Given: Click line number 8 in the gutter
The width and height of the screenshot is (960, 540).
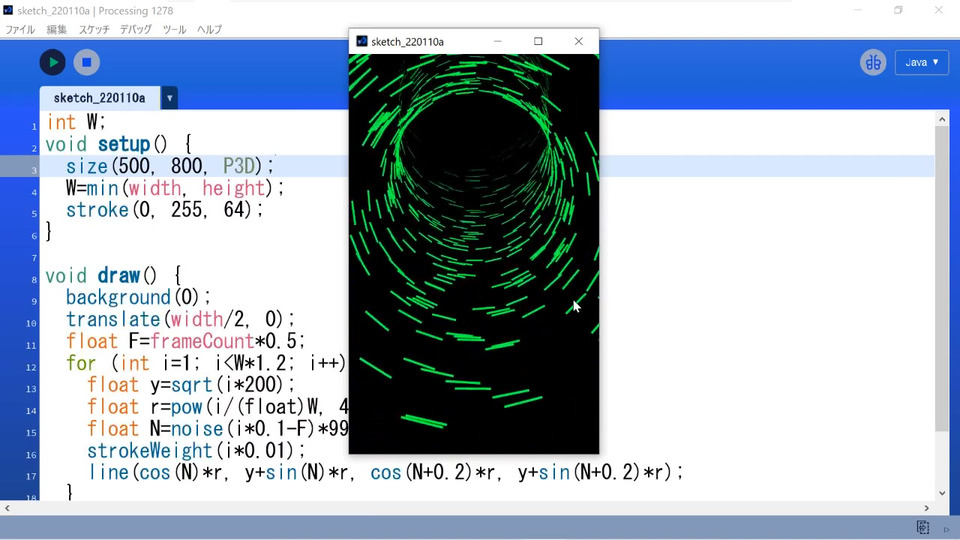Looking at the screenshot, I should 34,280.
